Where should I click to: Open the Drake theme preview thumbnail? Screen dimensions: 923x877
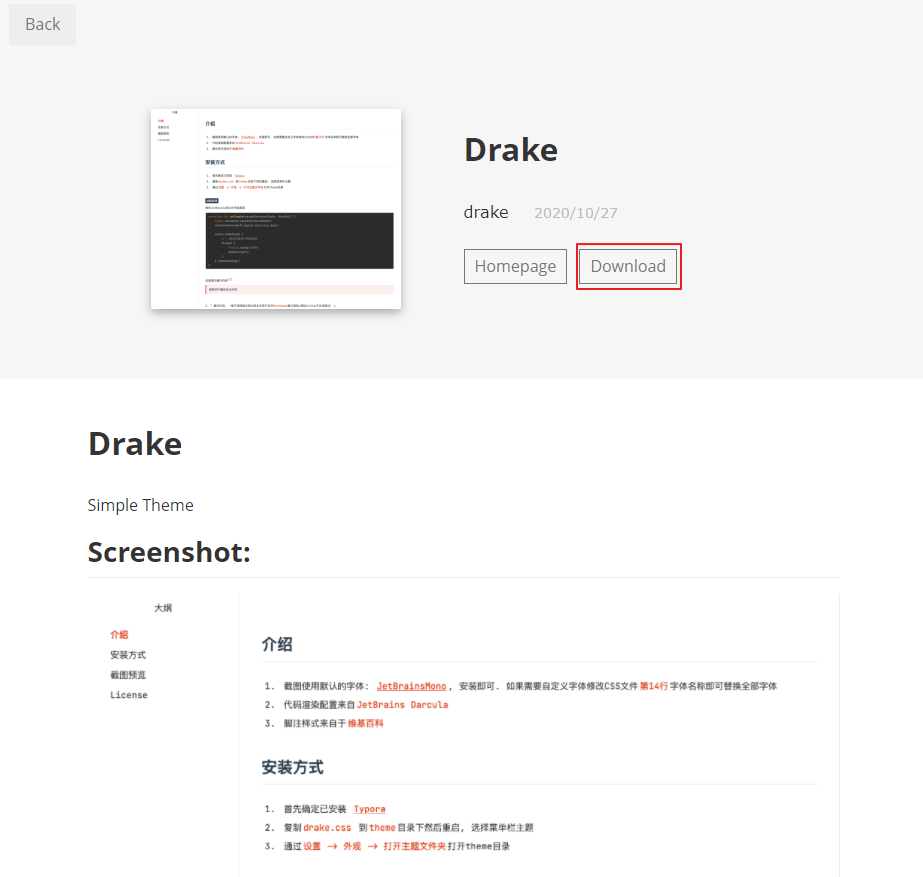pos(276,209)
